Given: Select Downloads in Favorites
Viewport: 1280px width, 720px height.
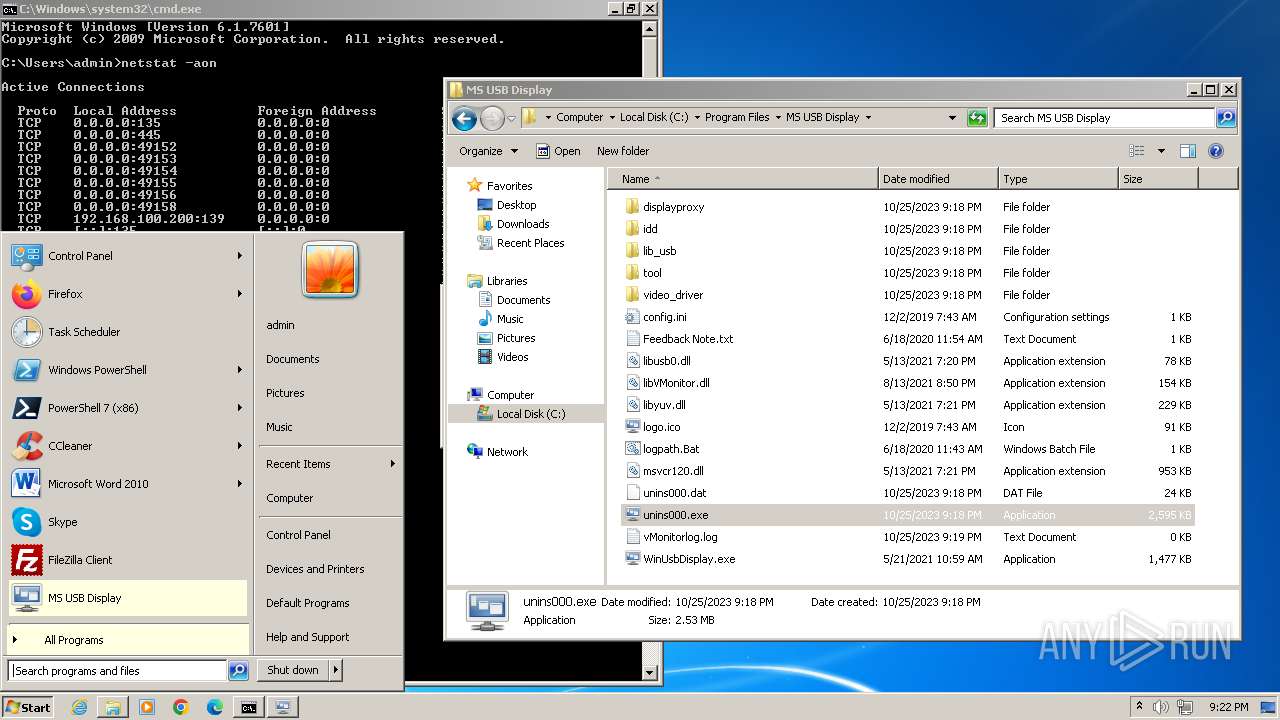Looking at the screenshot, I should click(523, 224).
